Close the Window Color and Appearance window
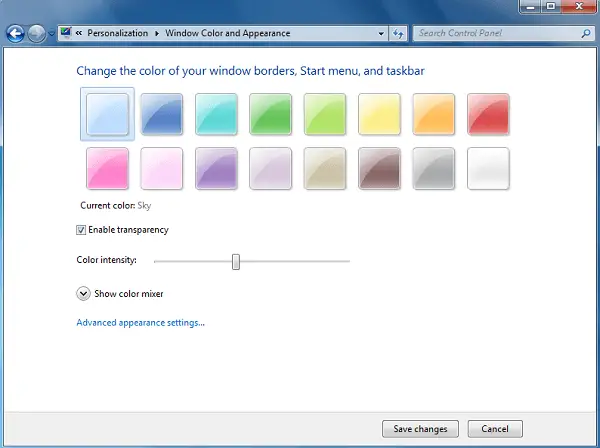 (x=579, y=7)
